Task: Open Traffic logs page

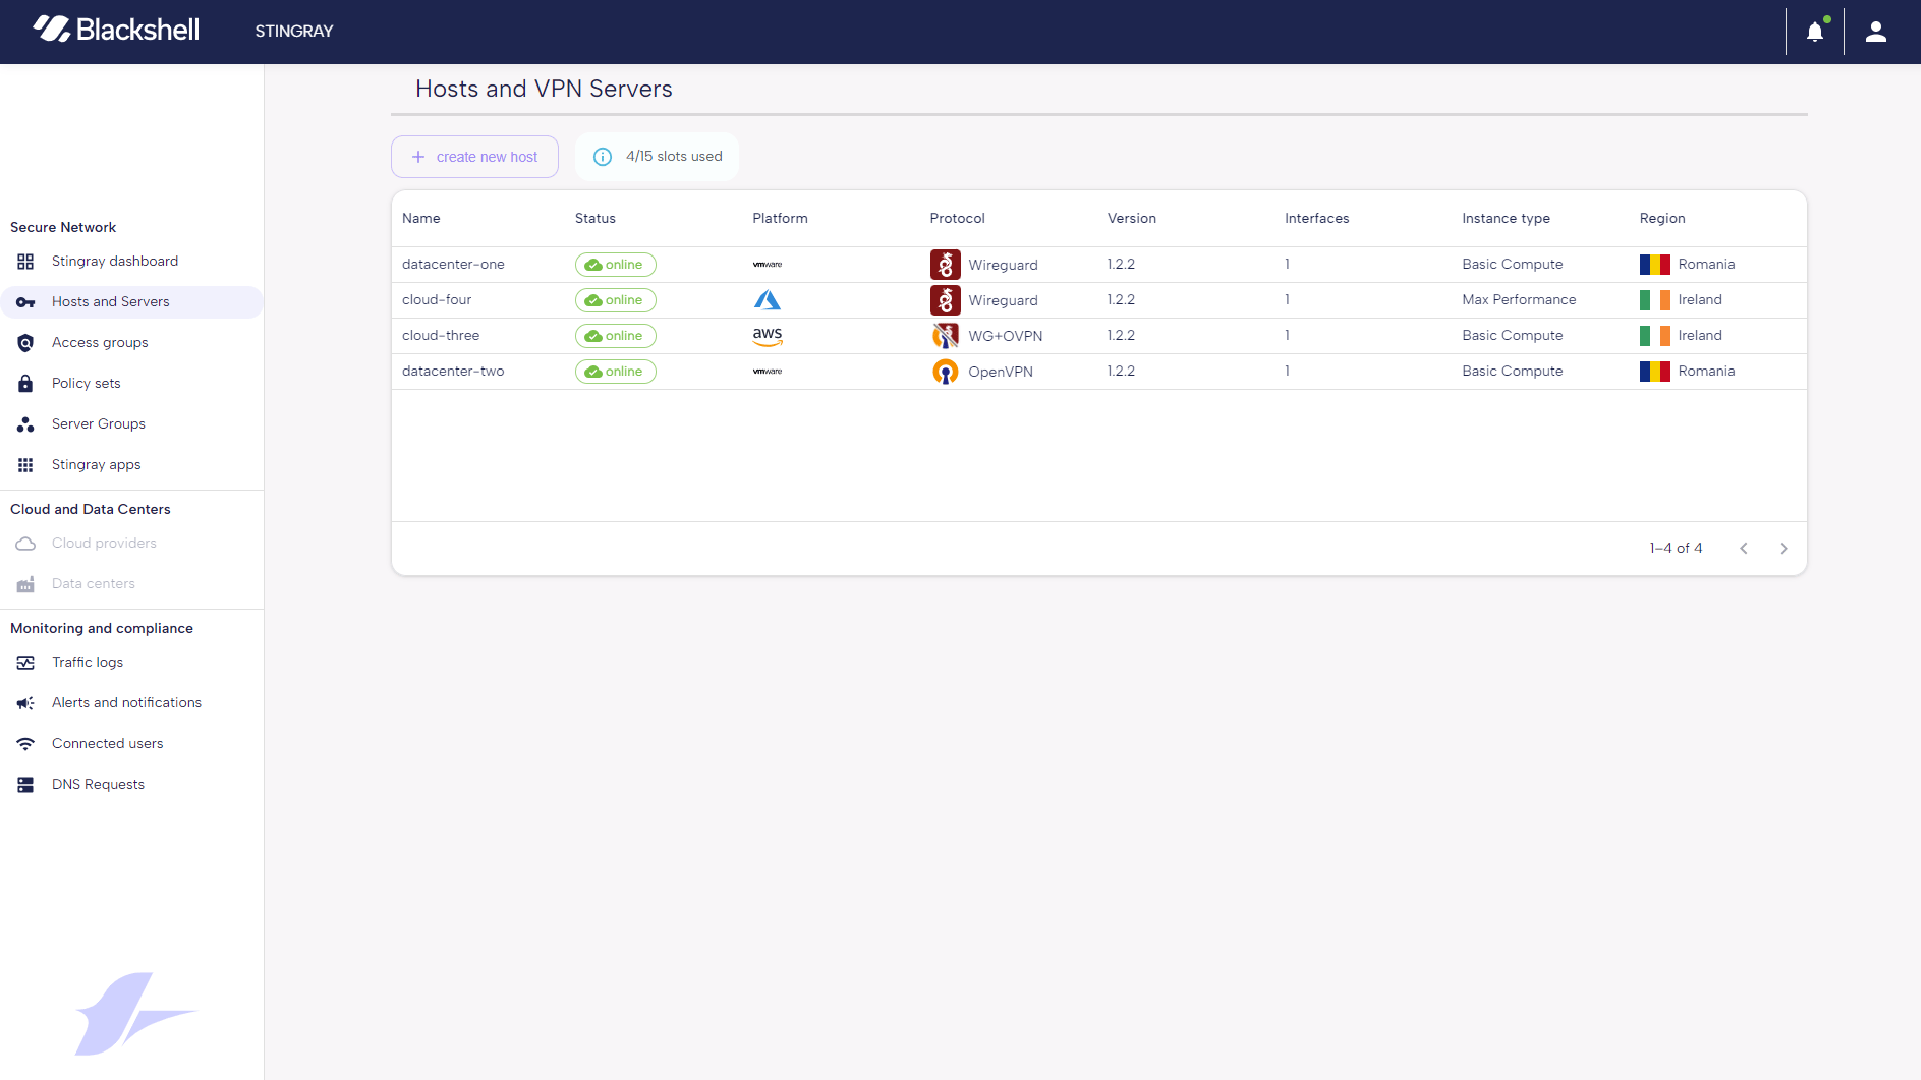Action: (x=87, y=663)
